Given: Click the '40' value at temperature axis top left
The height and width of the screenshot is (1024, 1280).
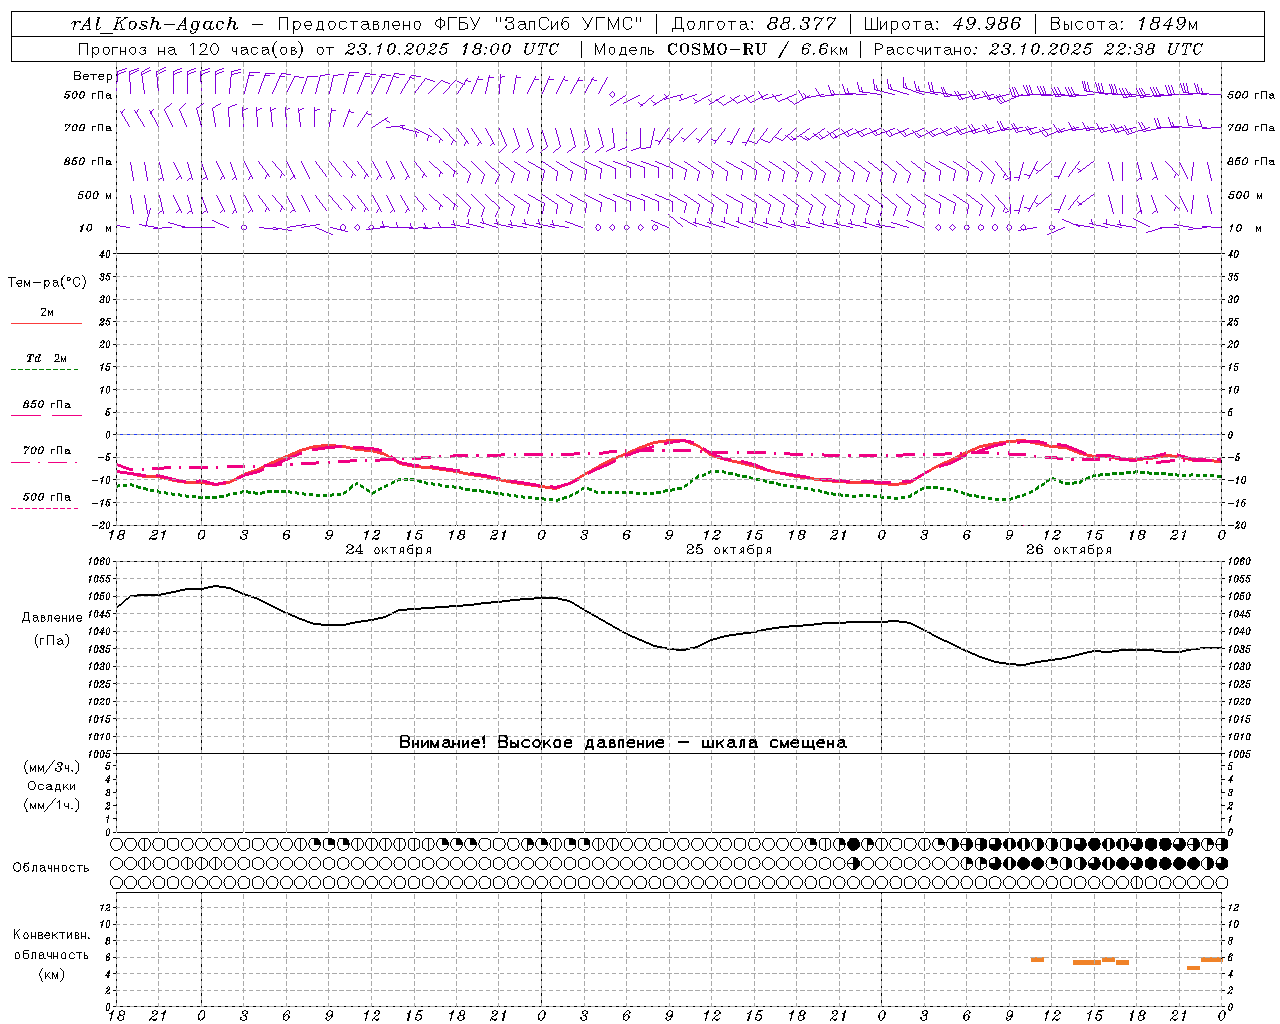Looking at the screenshot, I should [105, 254].
